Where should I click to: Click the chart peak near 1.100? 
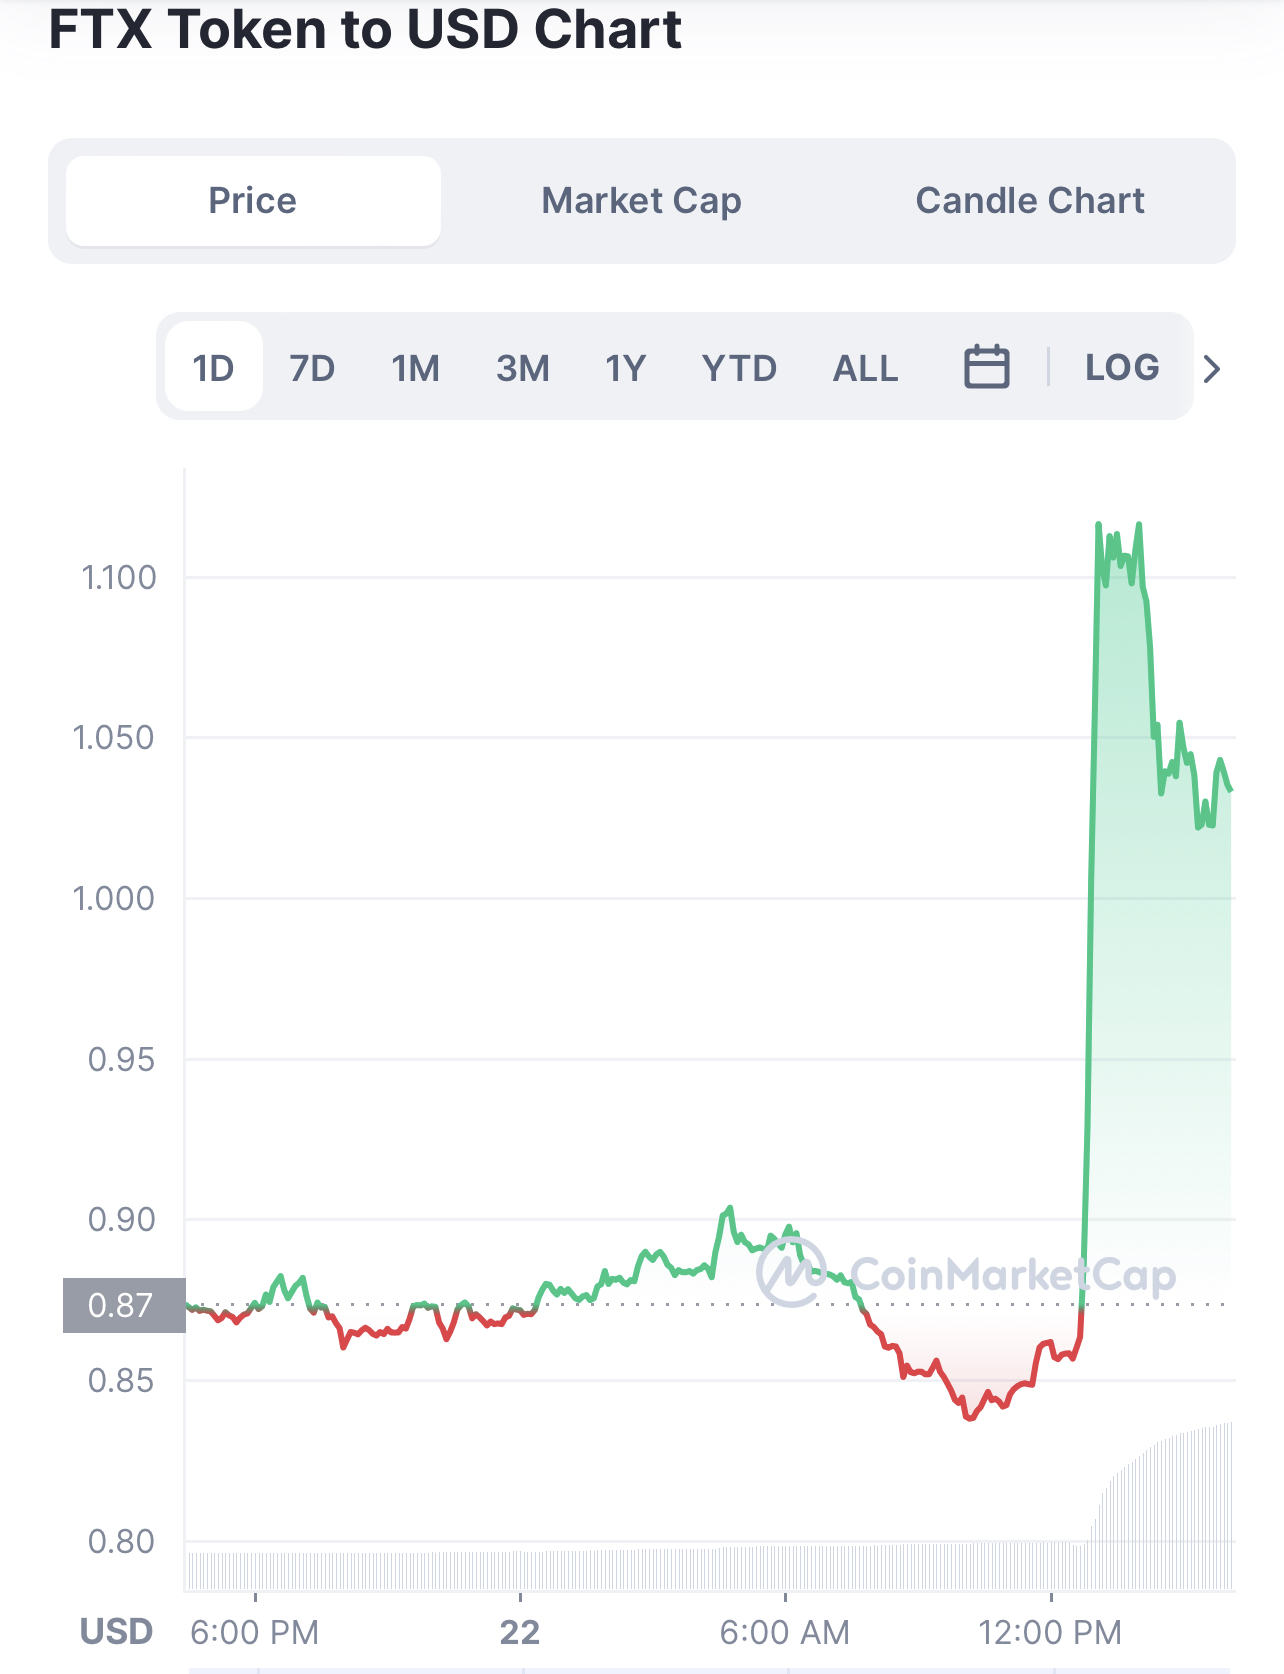click(x=1099, y=525)
